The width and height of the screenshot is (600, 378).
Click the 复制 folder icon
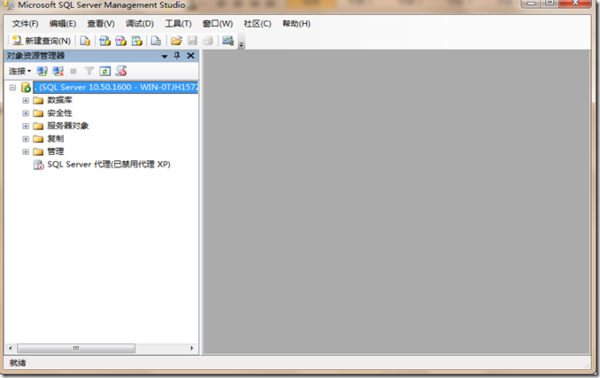click(38, 139)
